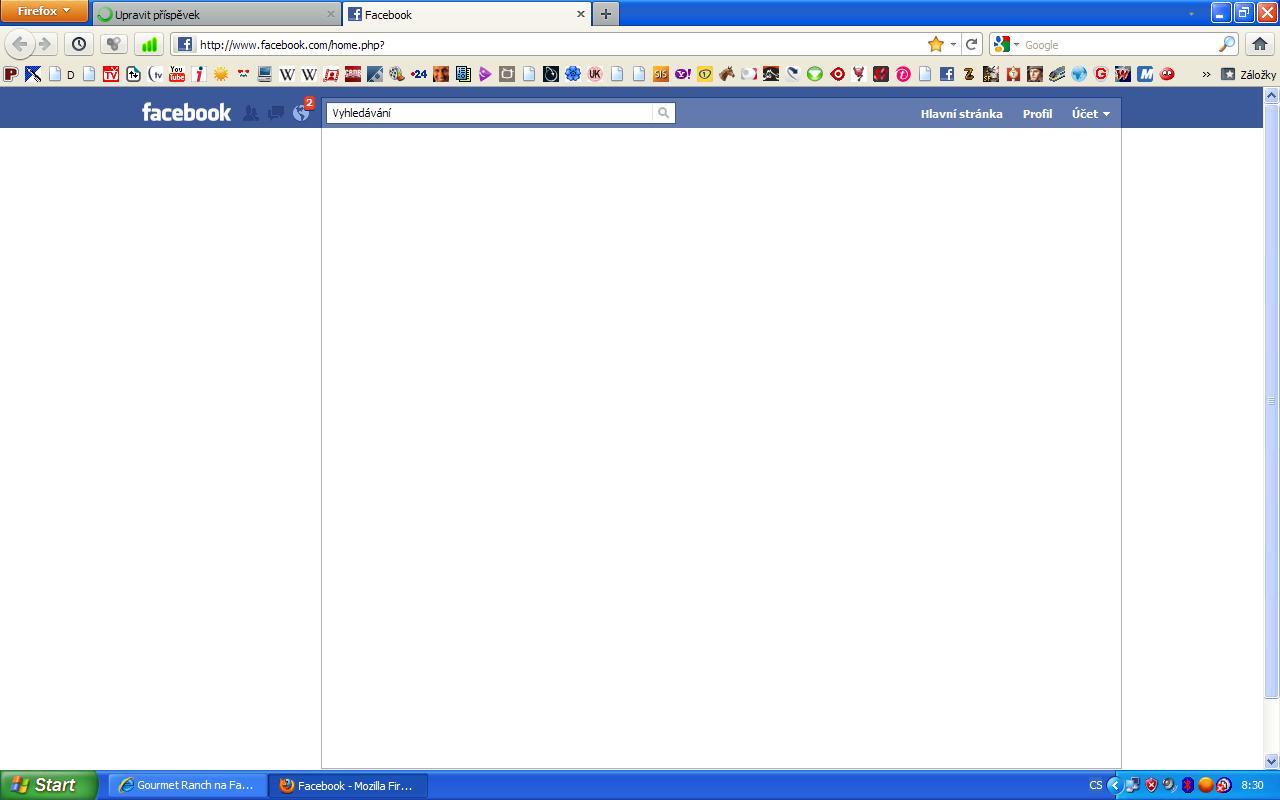Click the address bar URL field

point(560,44)
